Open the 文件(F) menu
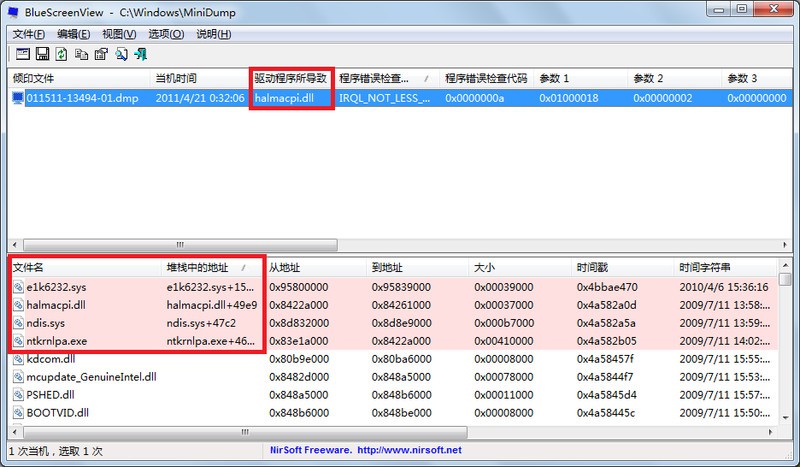 pyautogui.click(x=29, y=34)
